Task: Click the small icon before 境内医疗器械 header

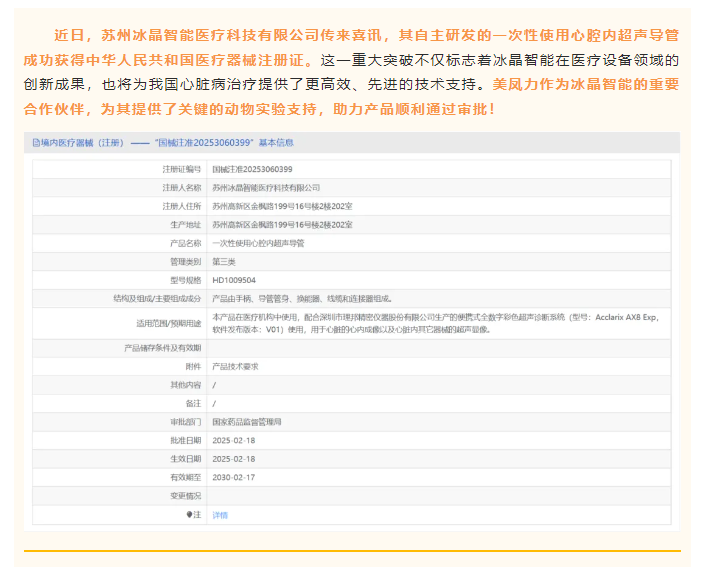Action: click(x=35, y=143)
